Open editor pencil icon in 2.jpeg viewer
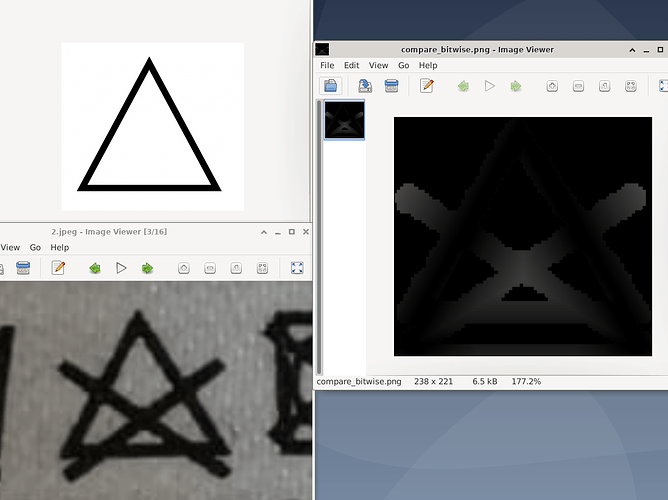 pyautogui.click(x=58, y=268)
